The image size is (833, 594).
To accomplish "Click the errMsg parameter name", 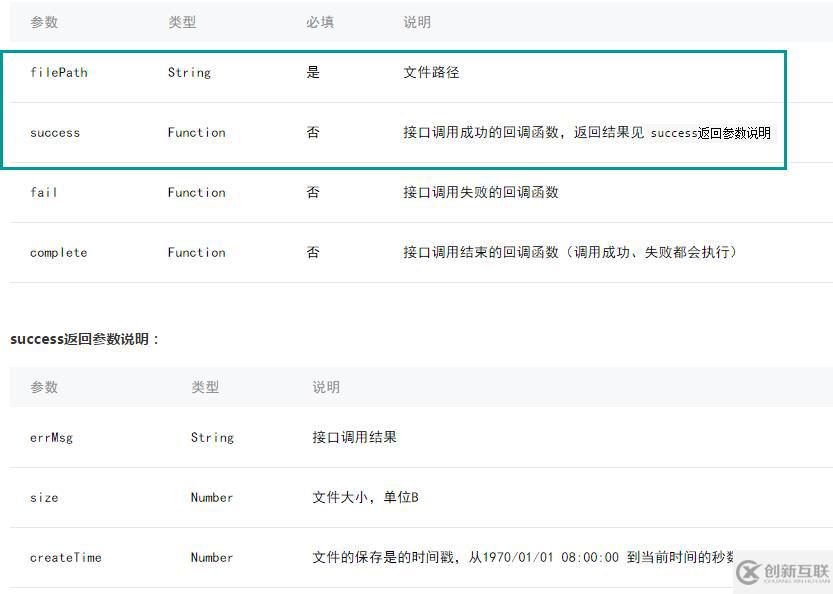I will coord(51,437).
